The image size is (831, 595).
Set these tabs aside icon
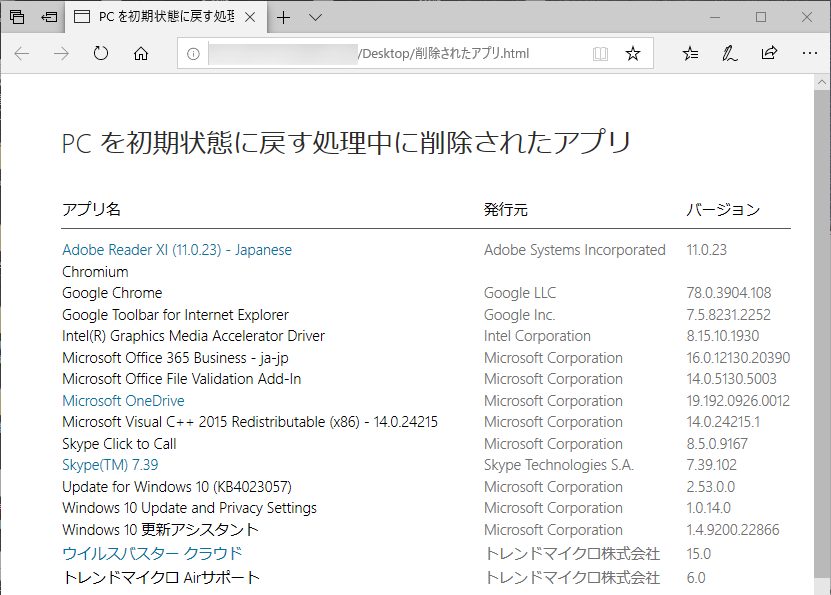click(49, 17)
